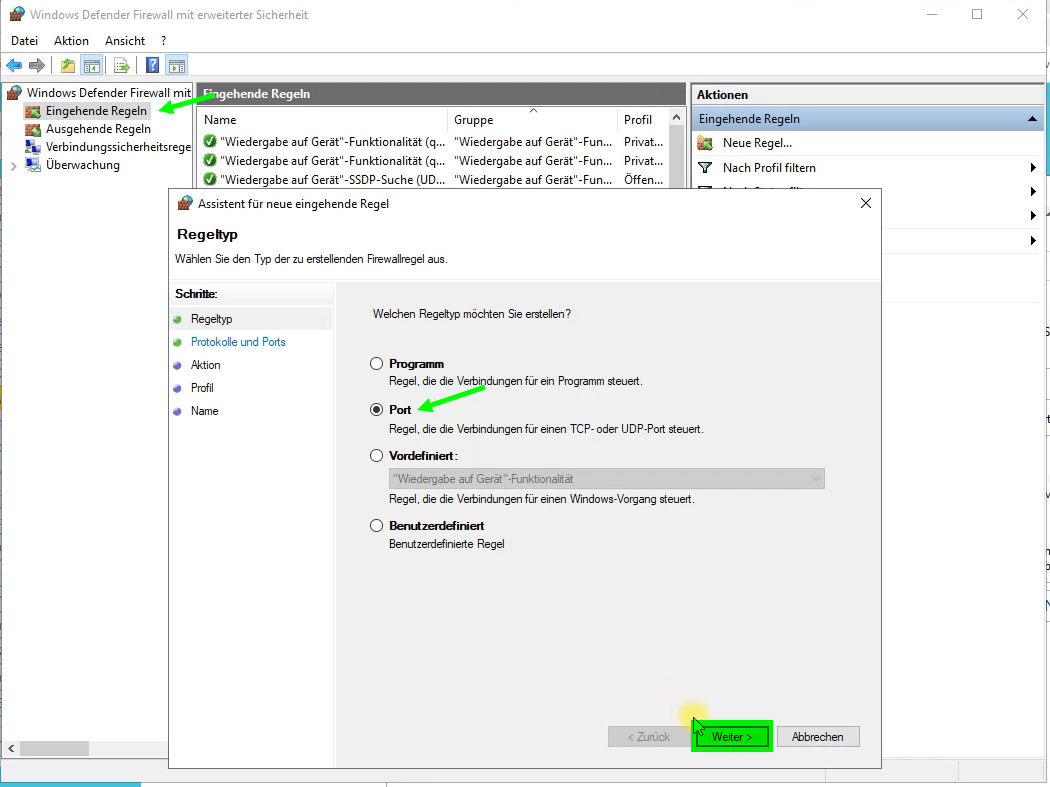Go to the Profil wizard step
The height and width of the screenshot is (787, 1050).
[x=202, y=388]
